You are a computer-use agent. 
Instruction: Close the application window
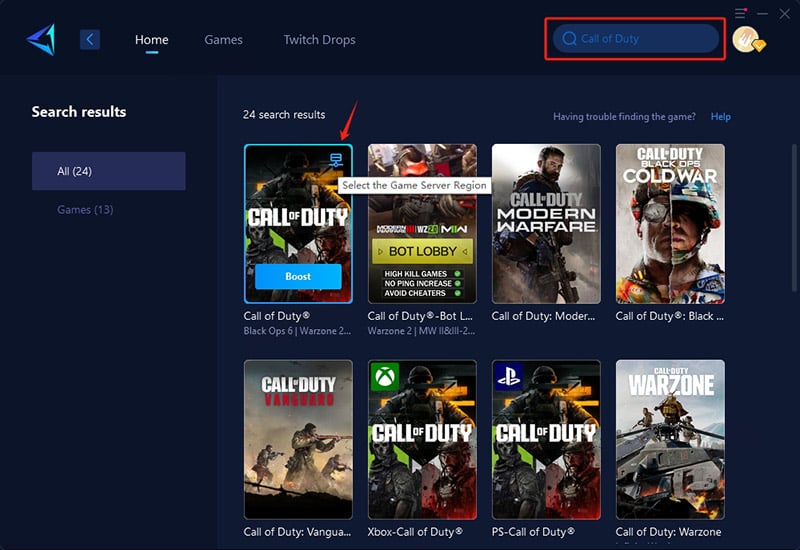pyautogui.click(x=785, y=14)
